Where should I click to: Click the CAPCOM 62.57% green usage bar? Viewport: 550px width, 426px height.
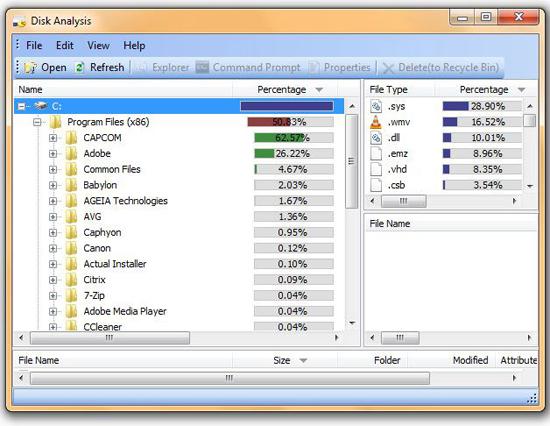point(294,138)
